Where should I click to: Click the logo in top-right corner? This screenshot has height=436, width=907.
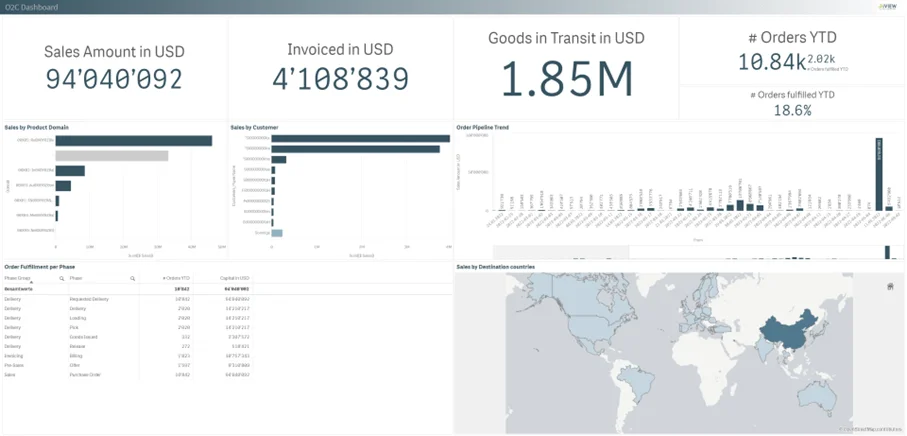coord(886,7)
